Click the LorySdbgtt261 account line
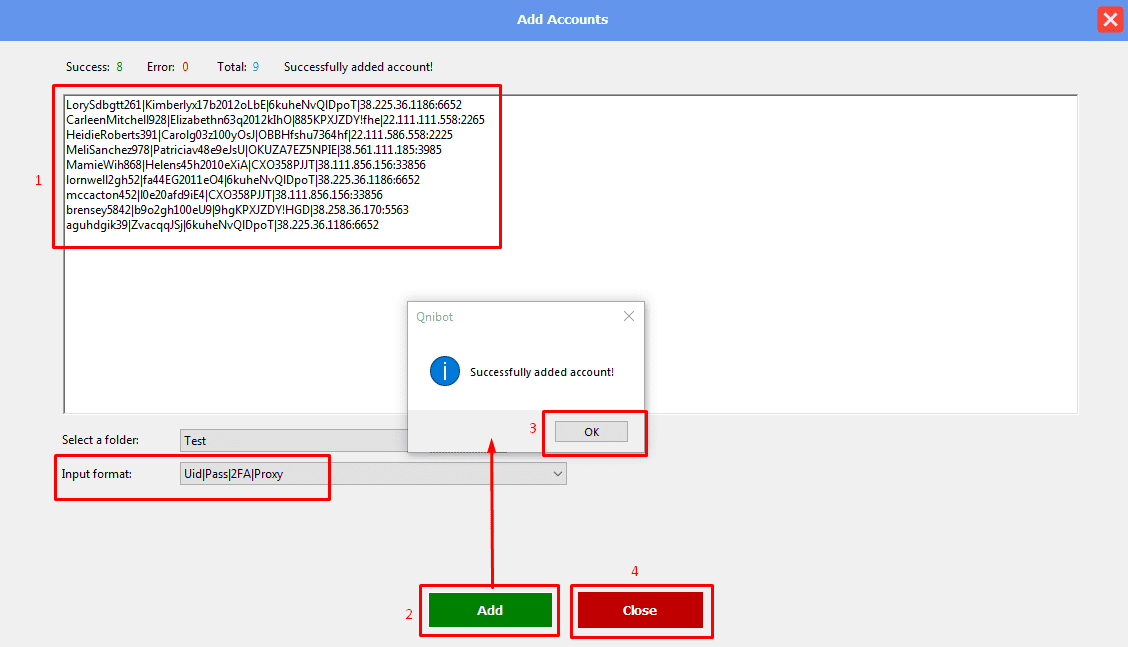 (x=263, y=104)
